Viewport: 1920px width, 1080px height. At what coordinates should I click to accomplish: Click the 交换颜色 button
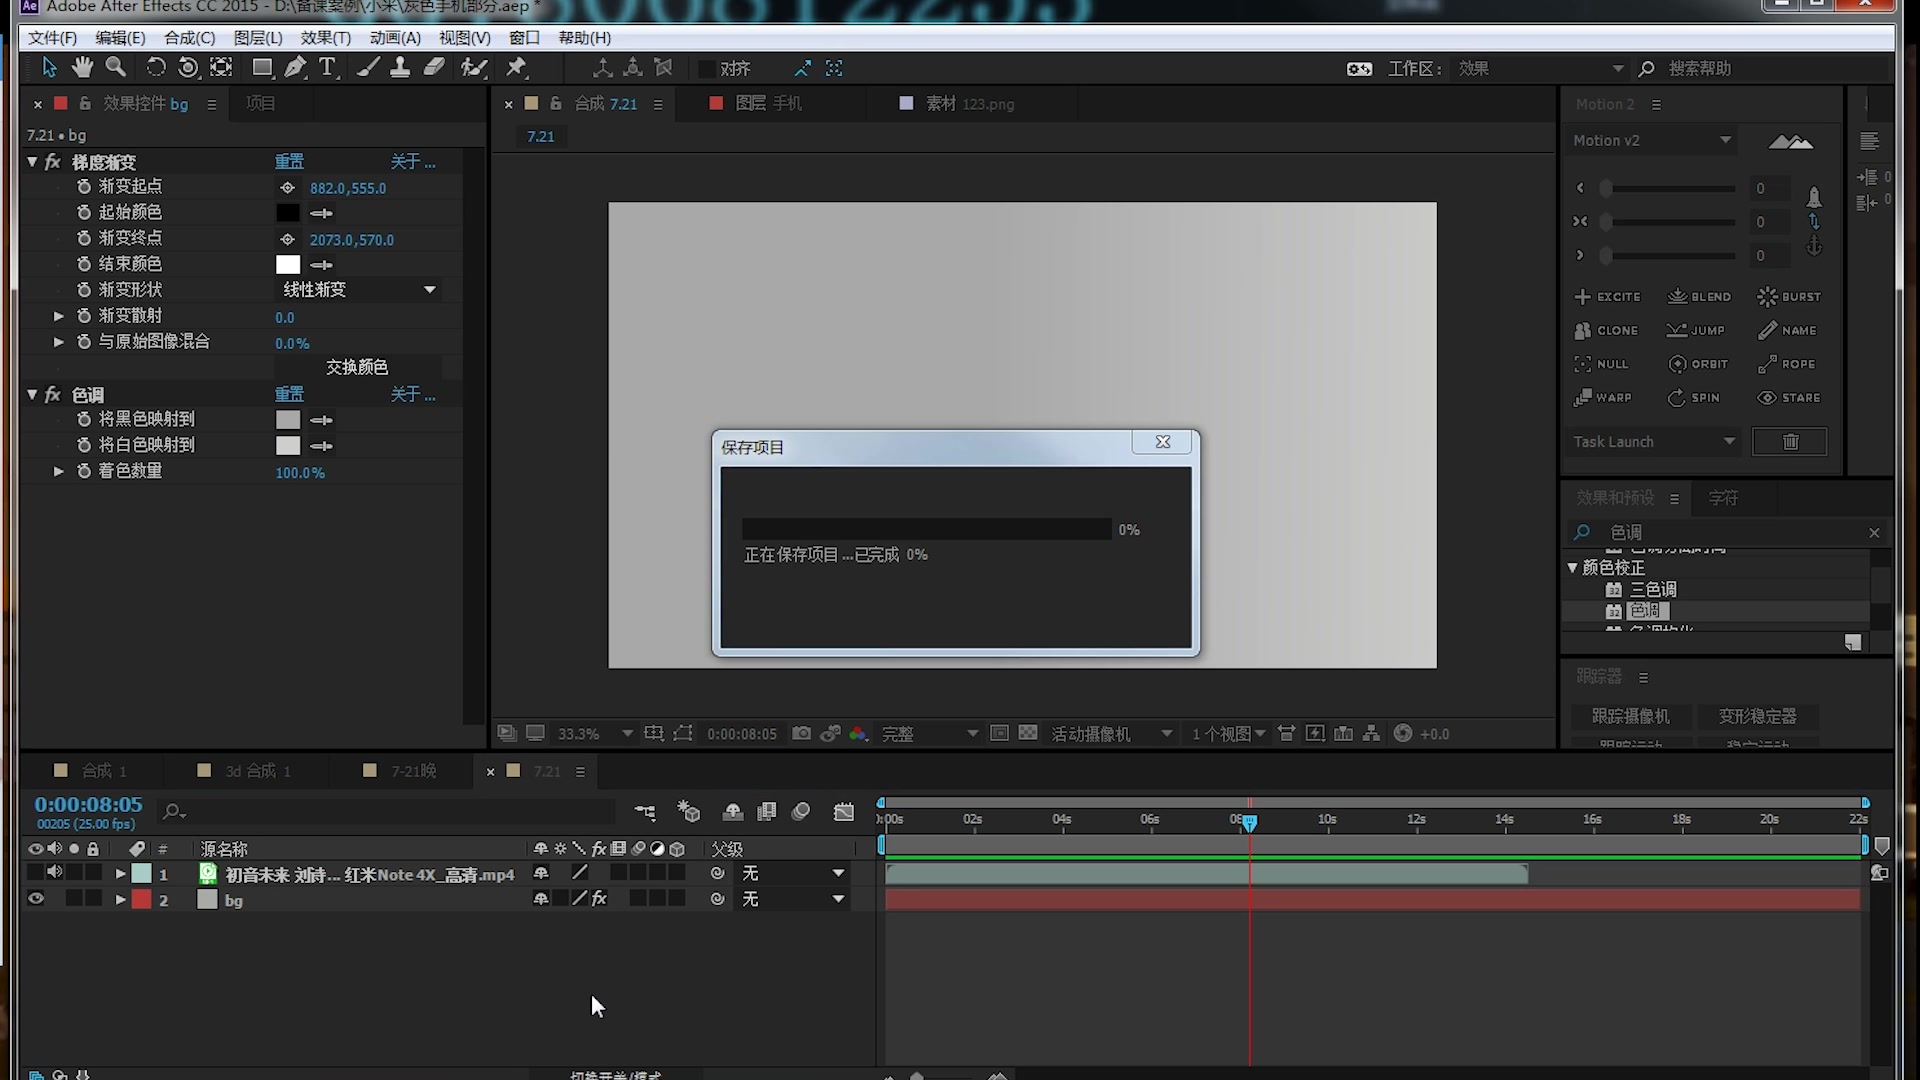357,367
